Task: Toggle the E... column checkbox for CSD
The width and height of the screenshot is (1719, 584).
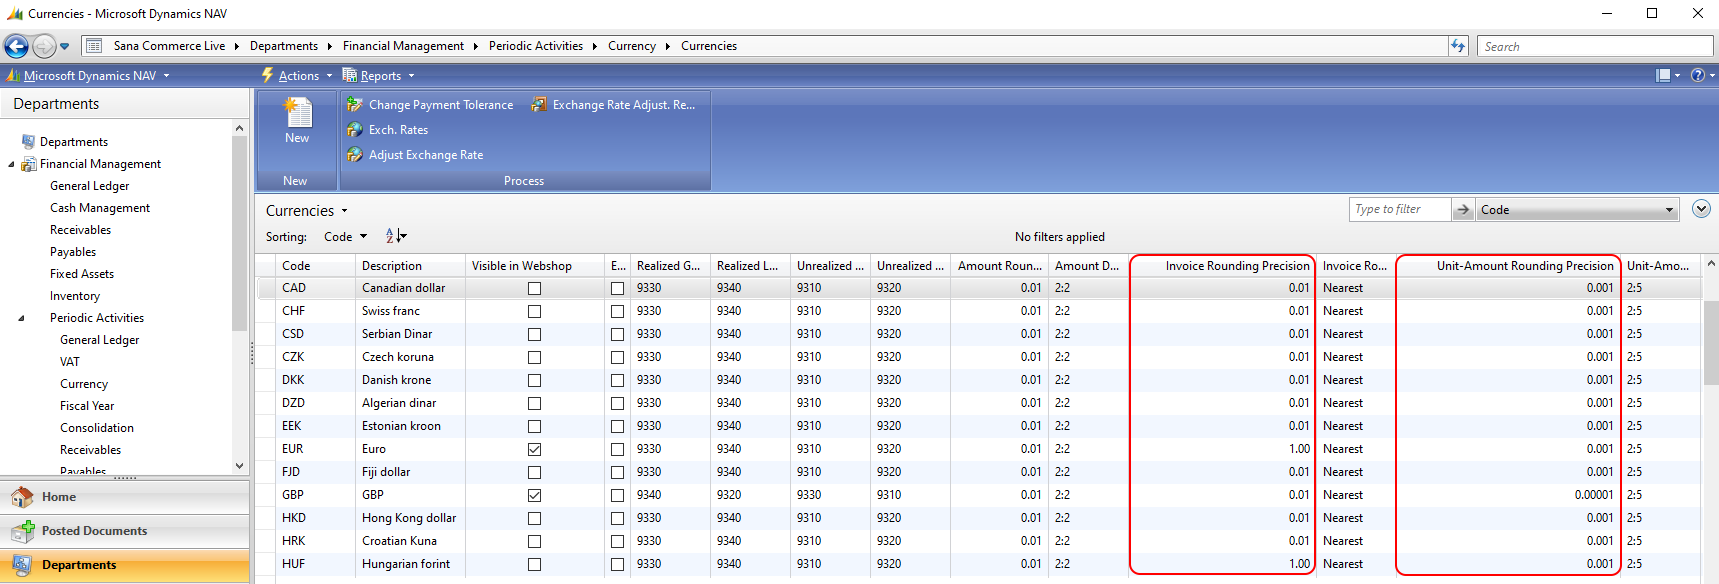Action: click(617, 334)
